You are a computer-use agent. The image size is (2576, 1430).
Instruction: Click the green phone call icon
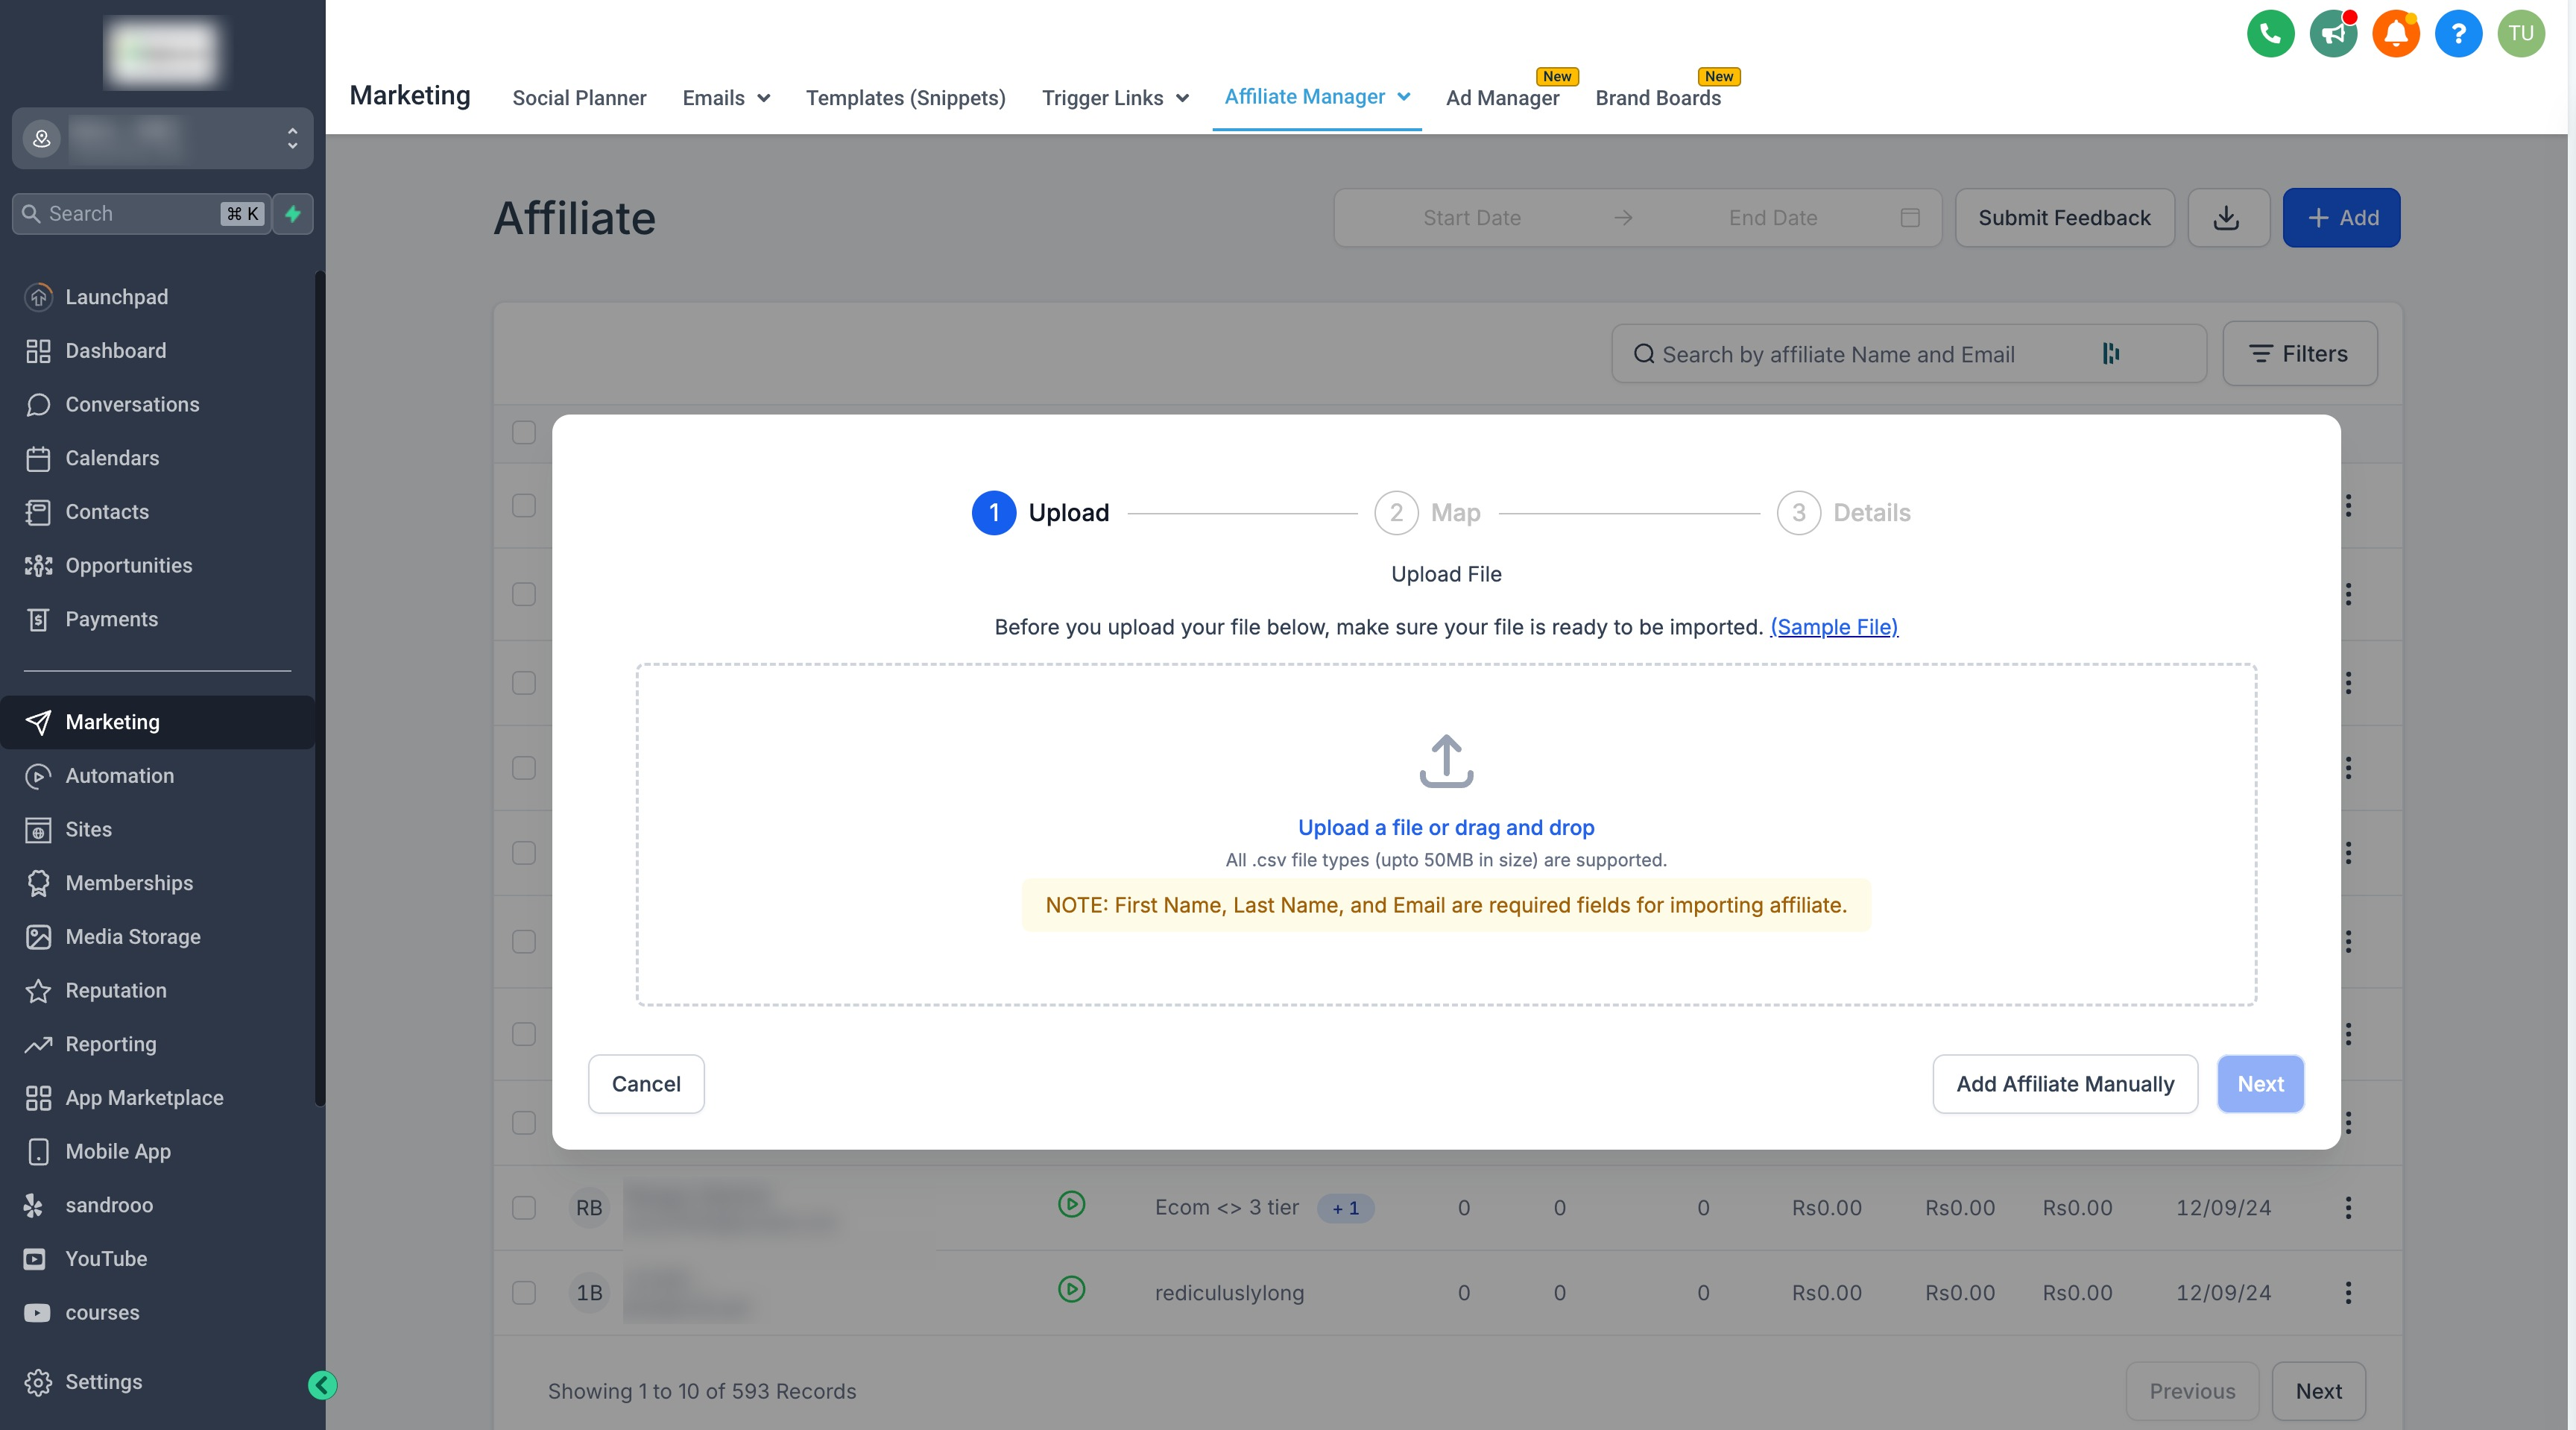pos(2270,34)
